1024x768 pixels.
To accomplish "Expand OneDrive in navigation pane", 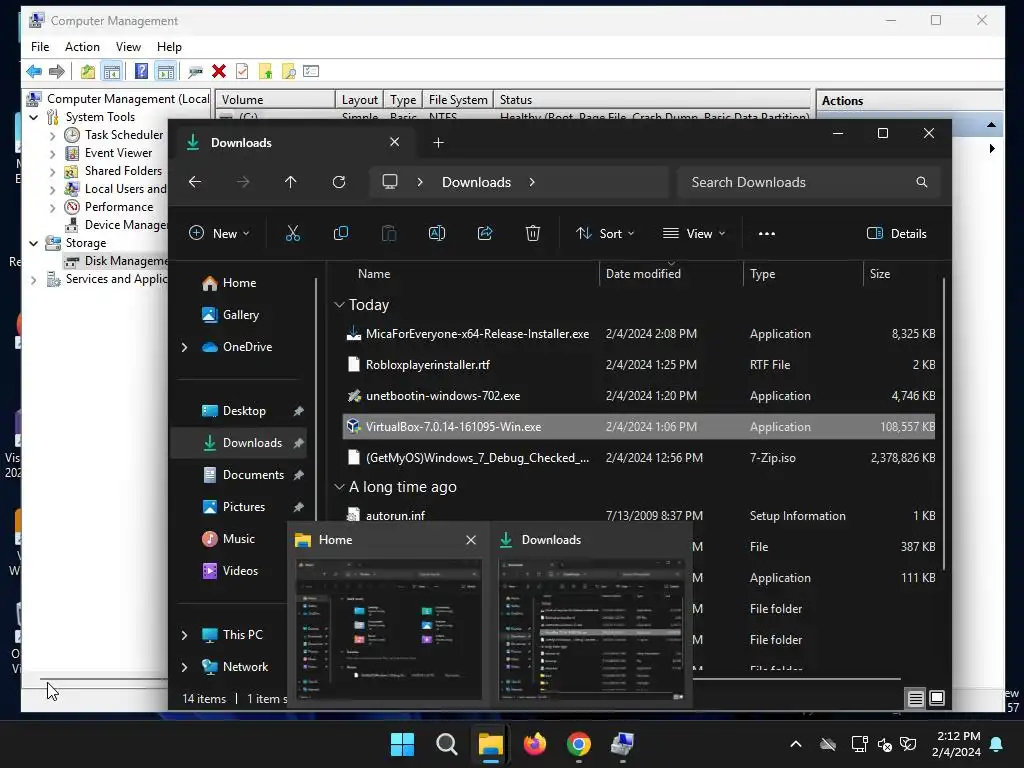I will pyautogui.click(x=184, y=347).
